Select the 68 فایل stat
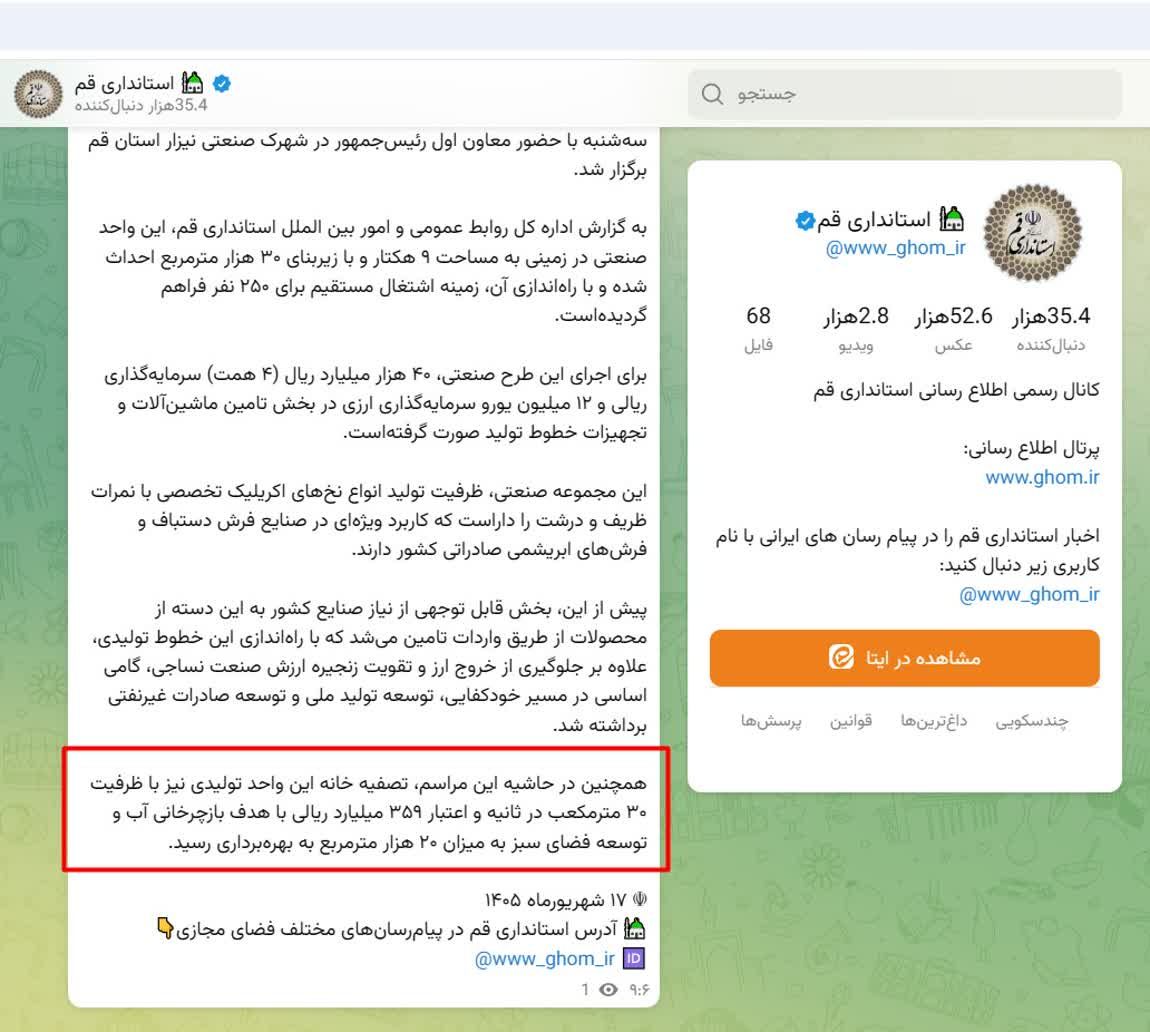The image size is (1150, 1032). click(758, 329)
